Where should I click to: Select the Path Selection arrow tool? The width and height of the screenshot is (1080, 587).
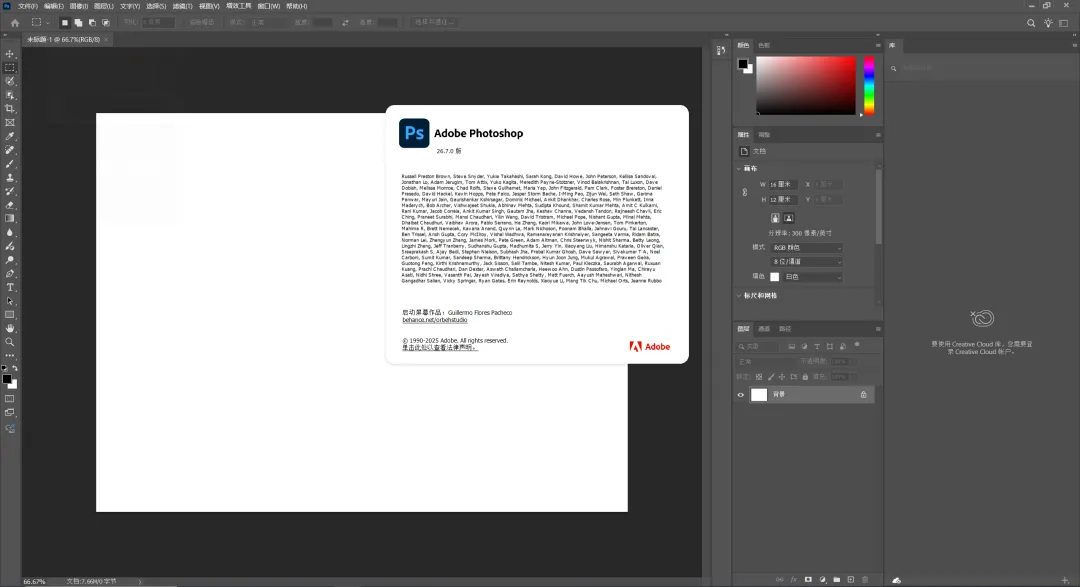10,301
